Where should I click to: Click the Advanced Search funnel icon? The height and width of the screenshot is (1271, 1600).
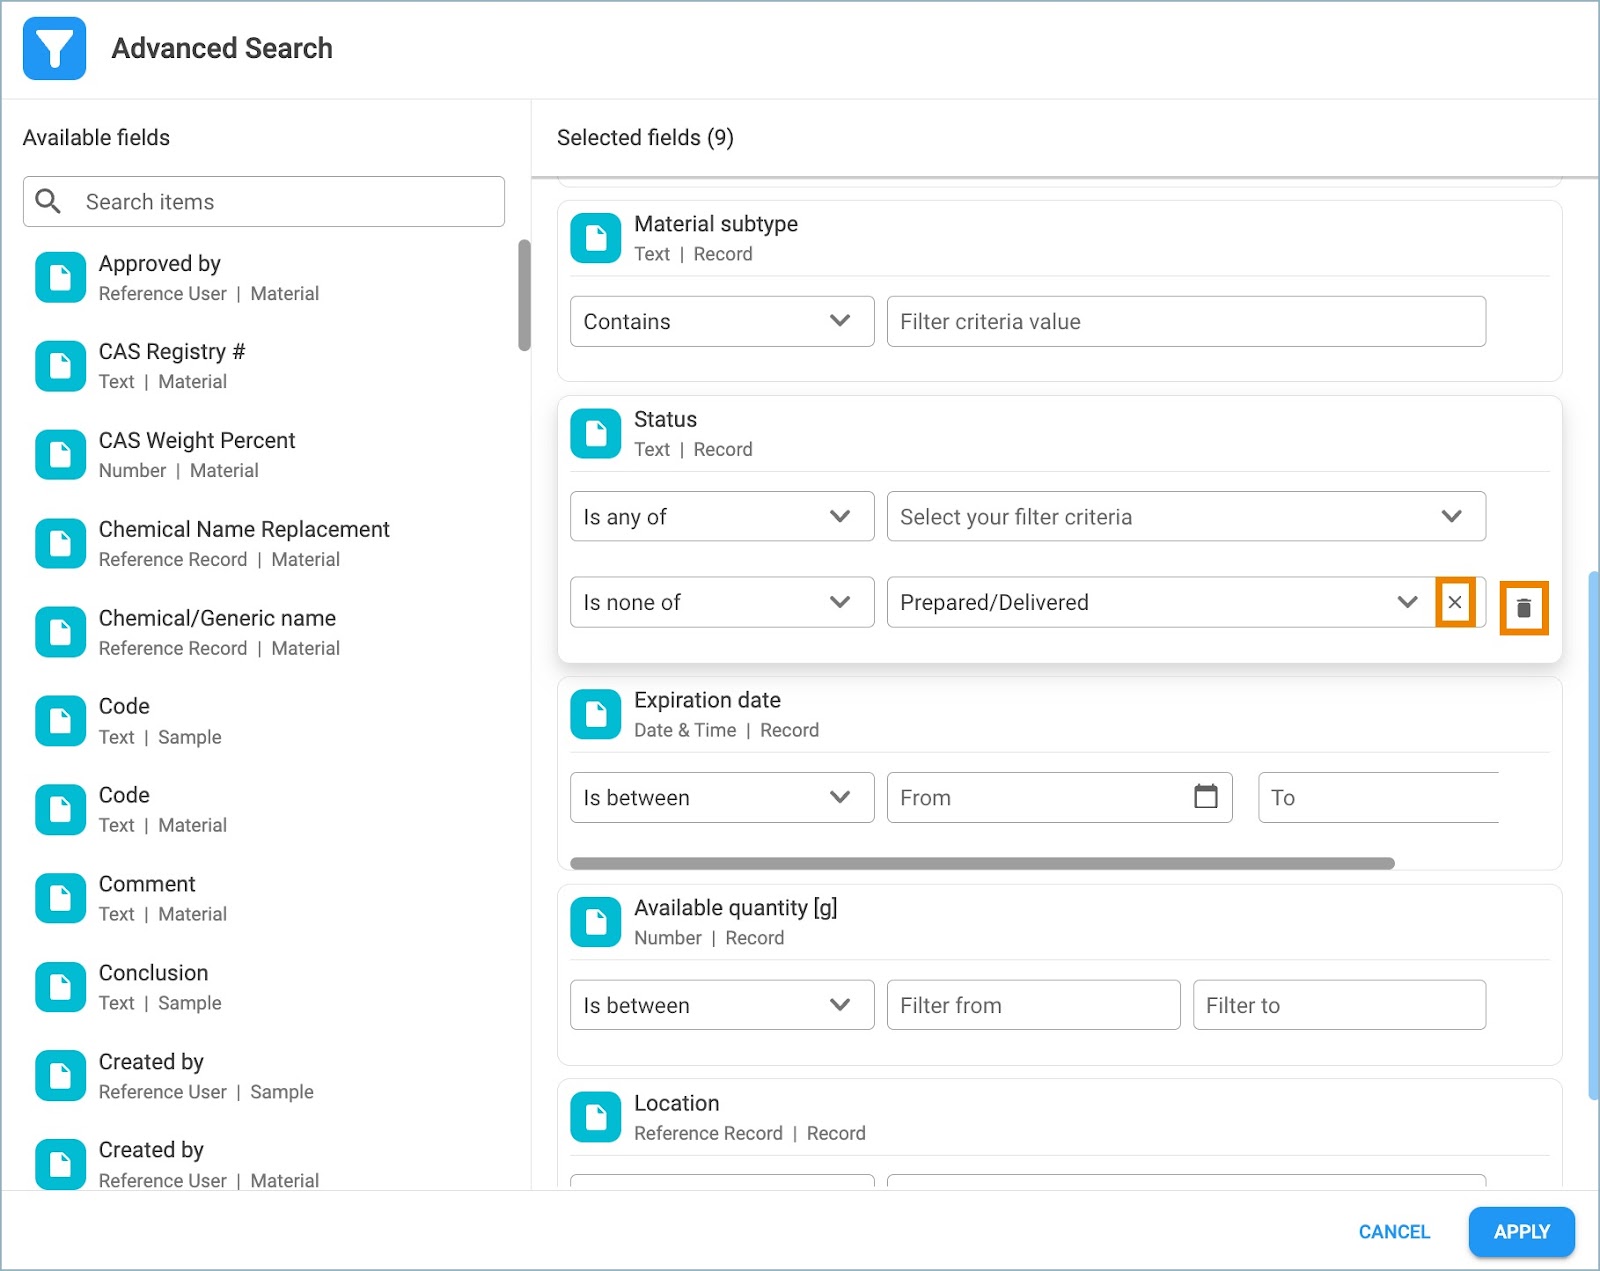click(54, 48)
